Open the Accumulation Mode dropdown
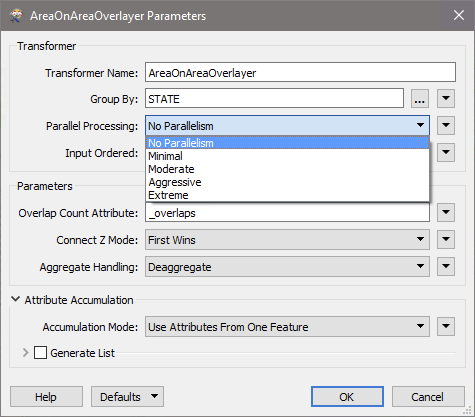Image resolution: width=475 pixels, height=417 pixels. (287, 326)
